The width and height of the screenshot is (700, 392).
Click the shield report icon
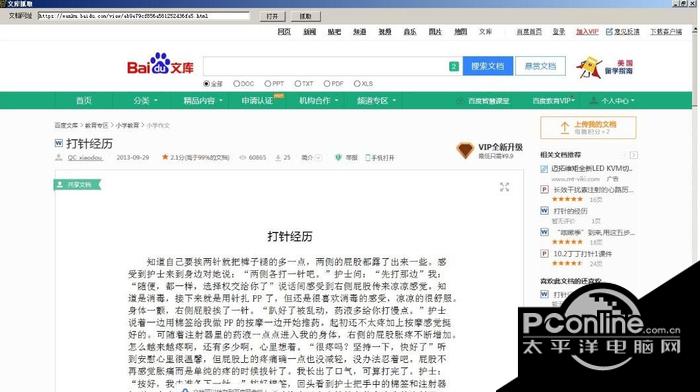[x=338, y=157]
